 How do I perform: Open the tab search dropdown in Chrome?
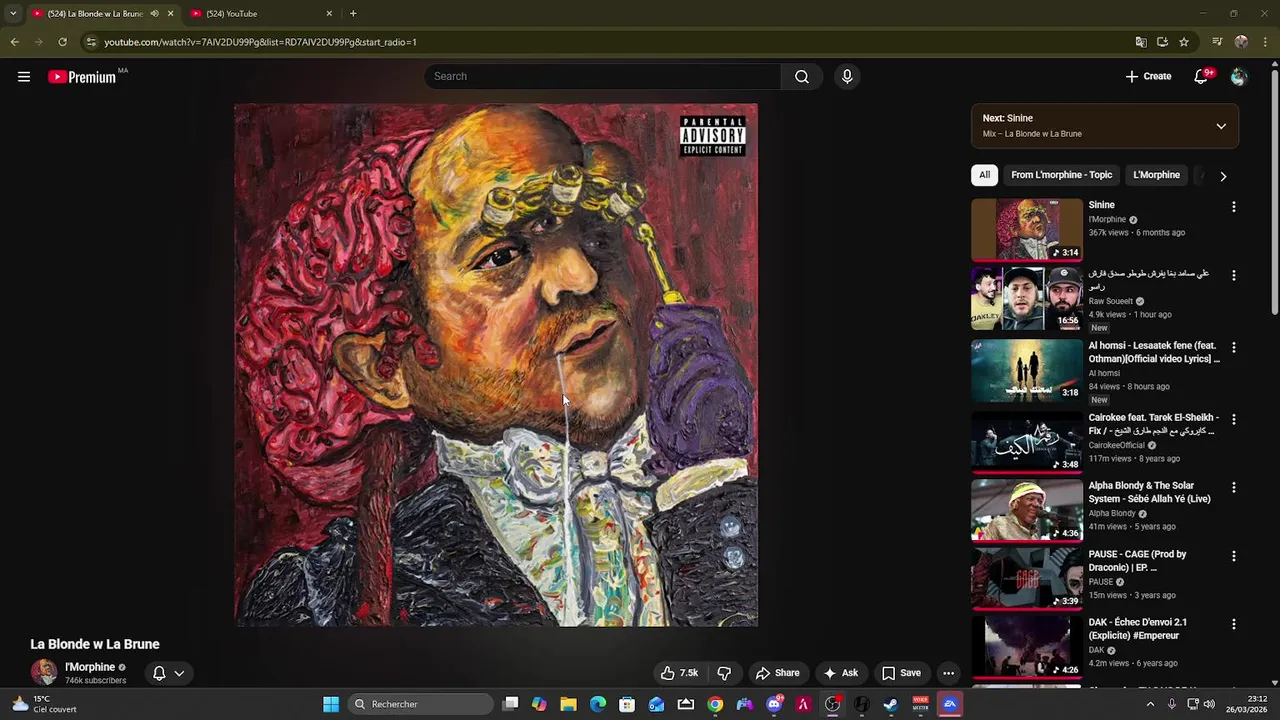(x=13, y=14)
